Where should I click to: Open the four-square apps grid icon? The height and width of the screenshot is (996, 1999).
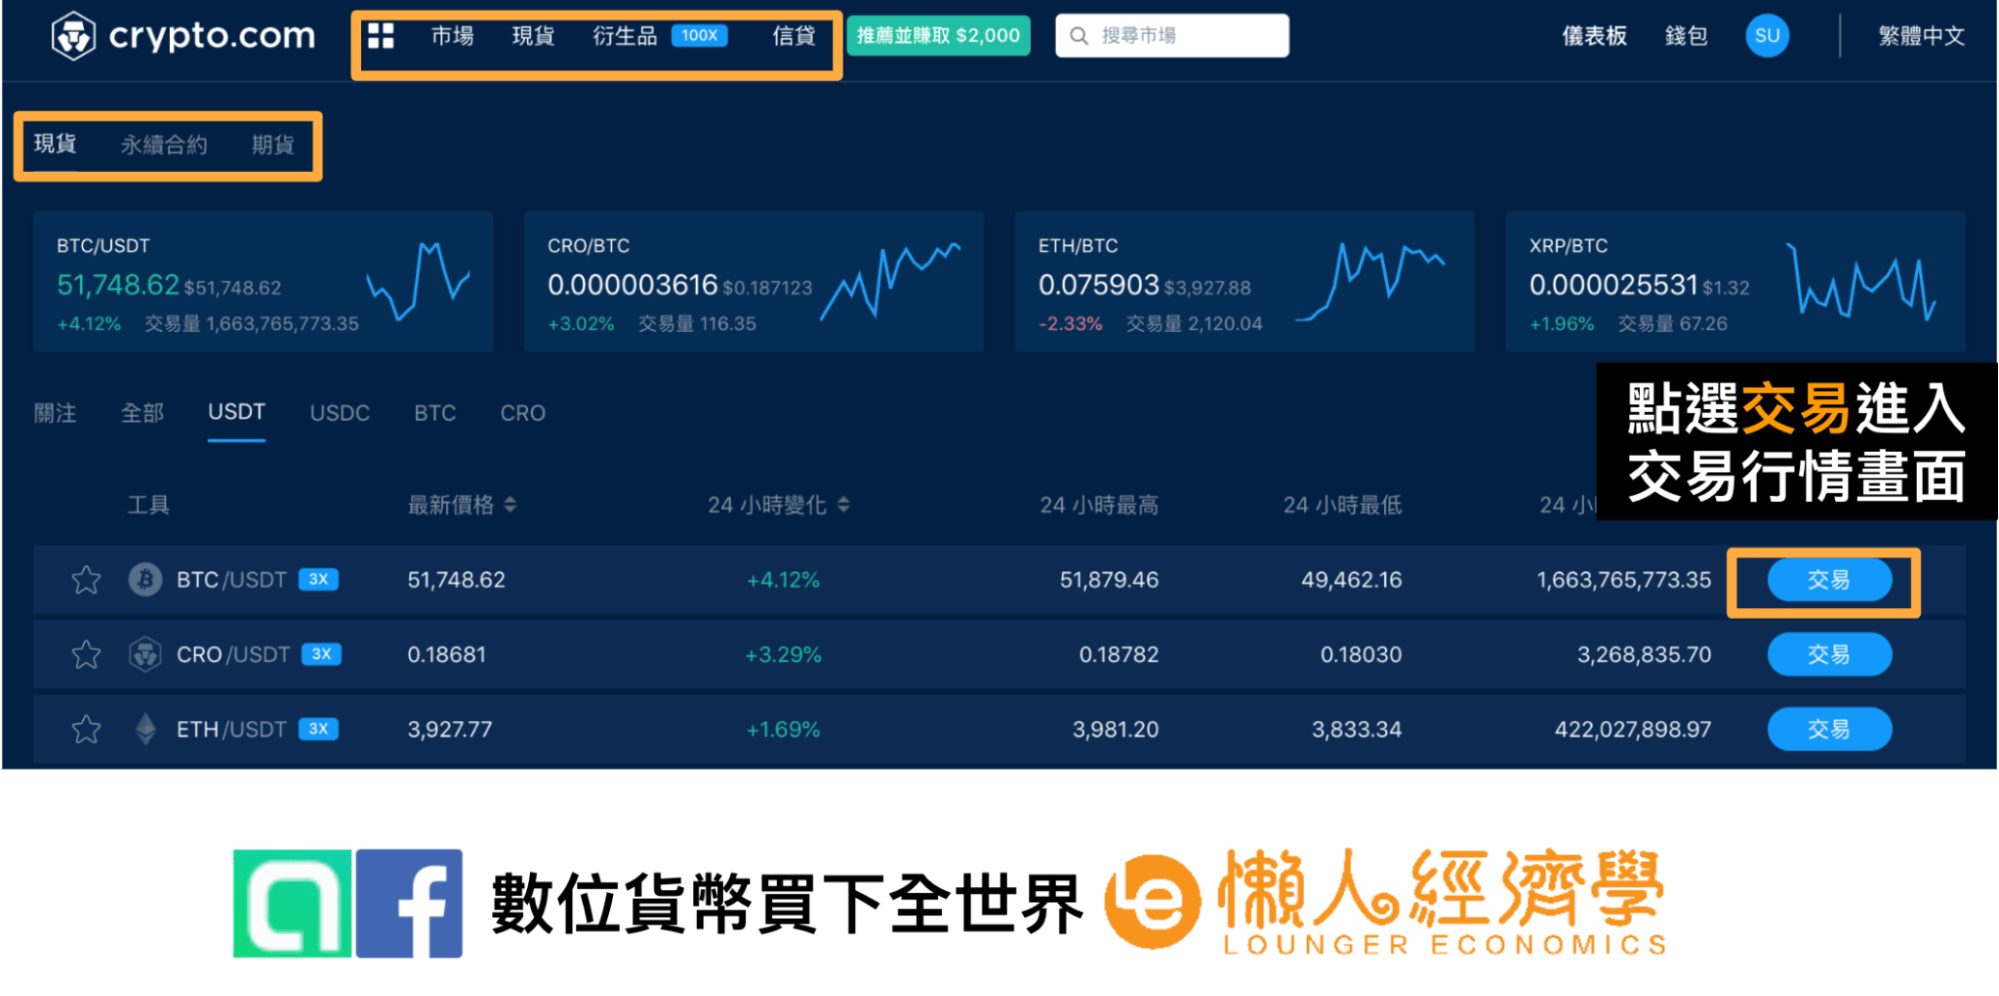click(x=381, y=36)
